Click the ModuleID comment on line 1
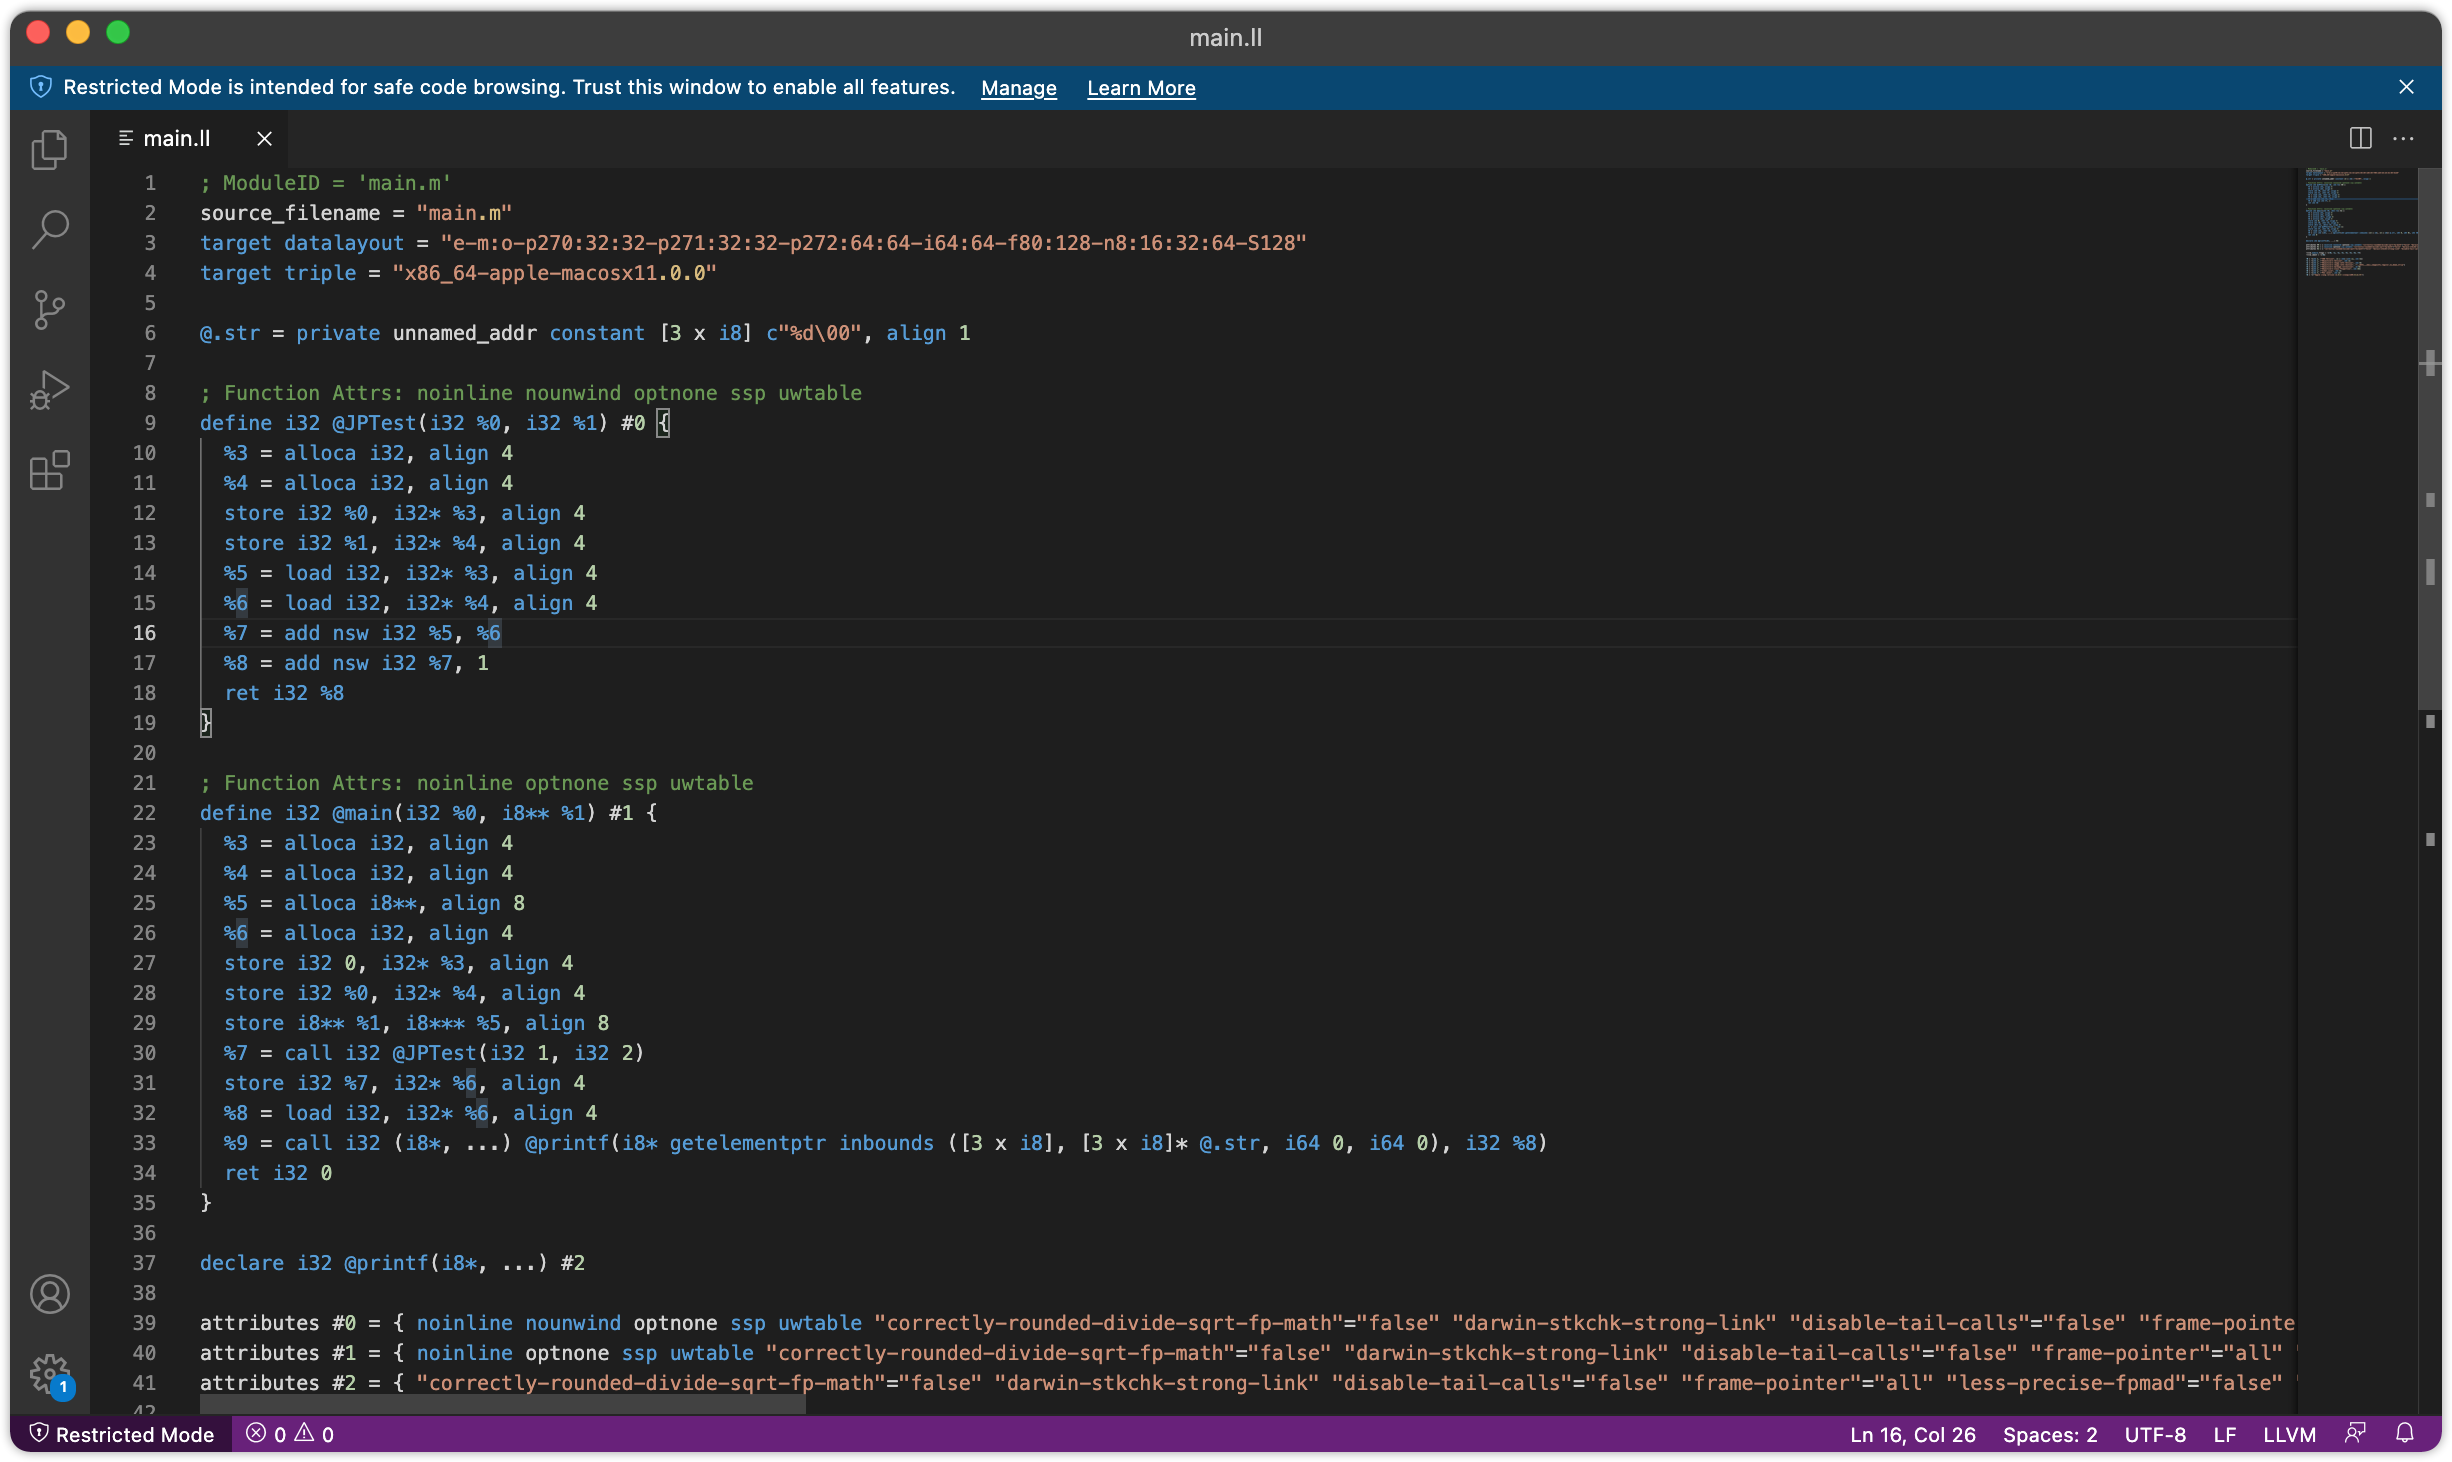 [326, 183]
